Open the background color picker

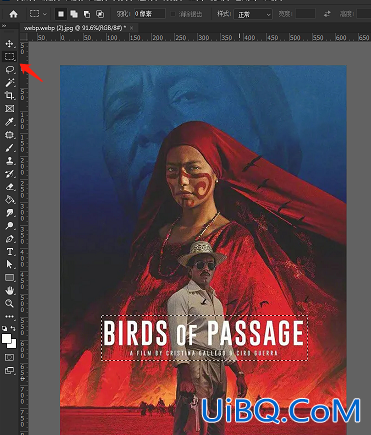(x=13, y=344)
